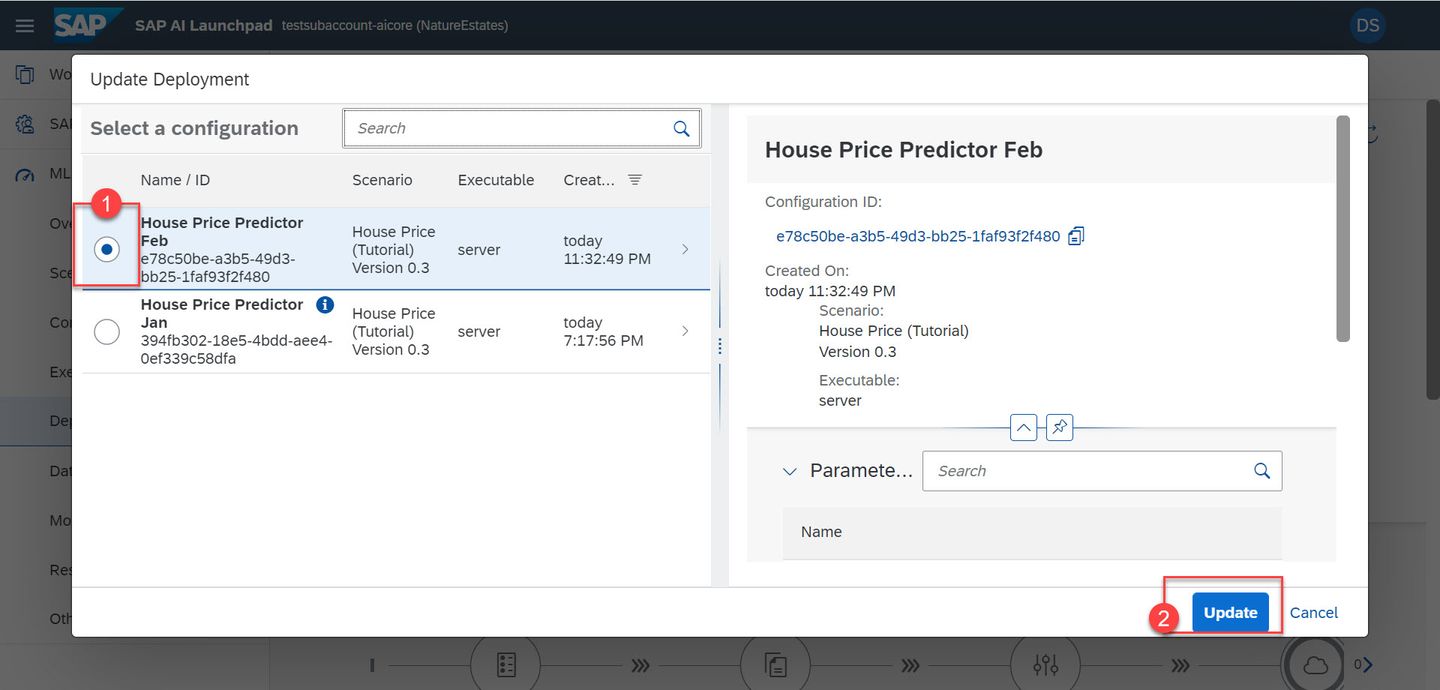Select the House Price Predictor Feb radio button
Image resolution: width=1440 pixels, height=690 pixels.
(x=107, y=249)
